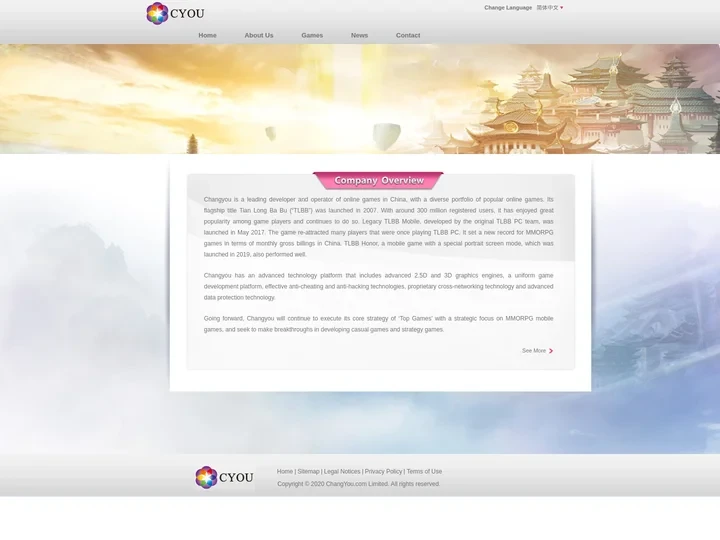Open the Privacy Policy footer link

pyautogui.click(x=383, y=472)
